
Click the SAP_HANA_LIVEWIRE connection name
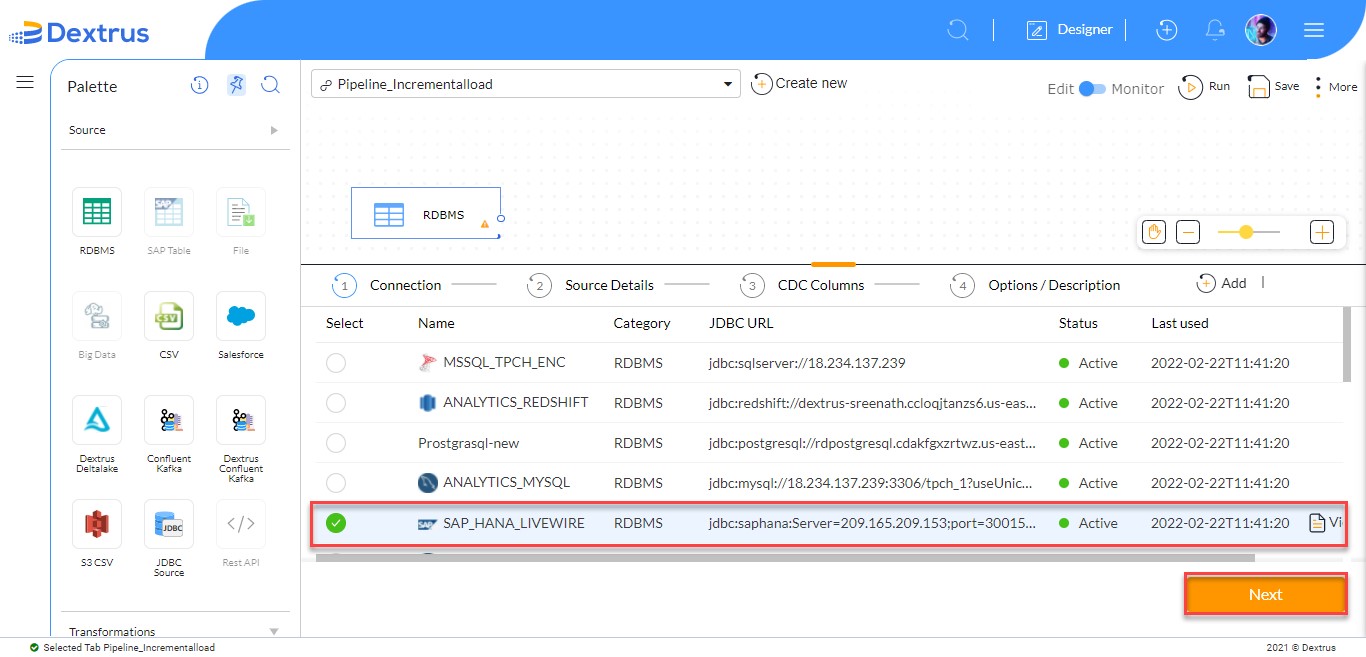(514, 523)
